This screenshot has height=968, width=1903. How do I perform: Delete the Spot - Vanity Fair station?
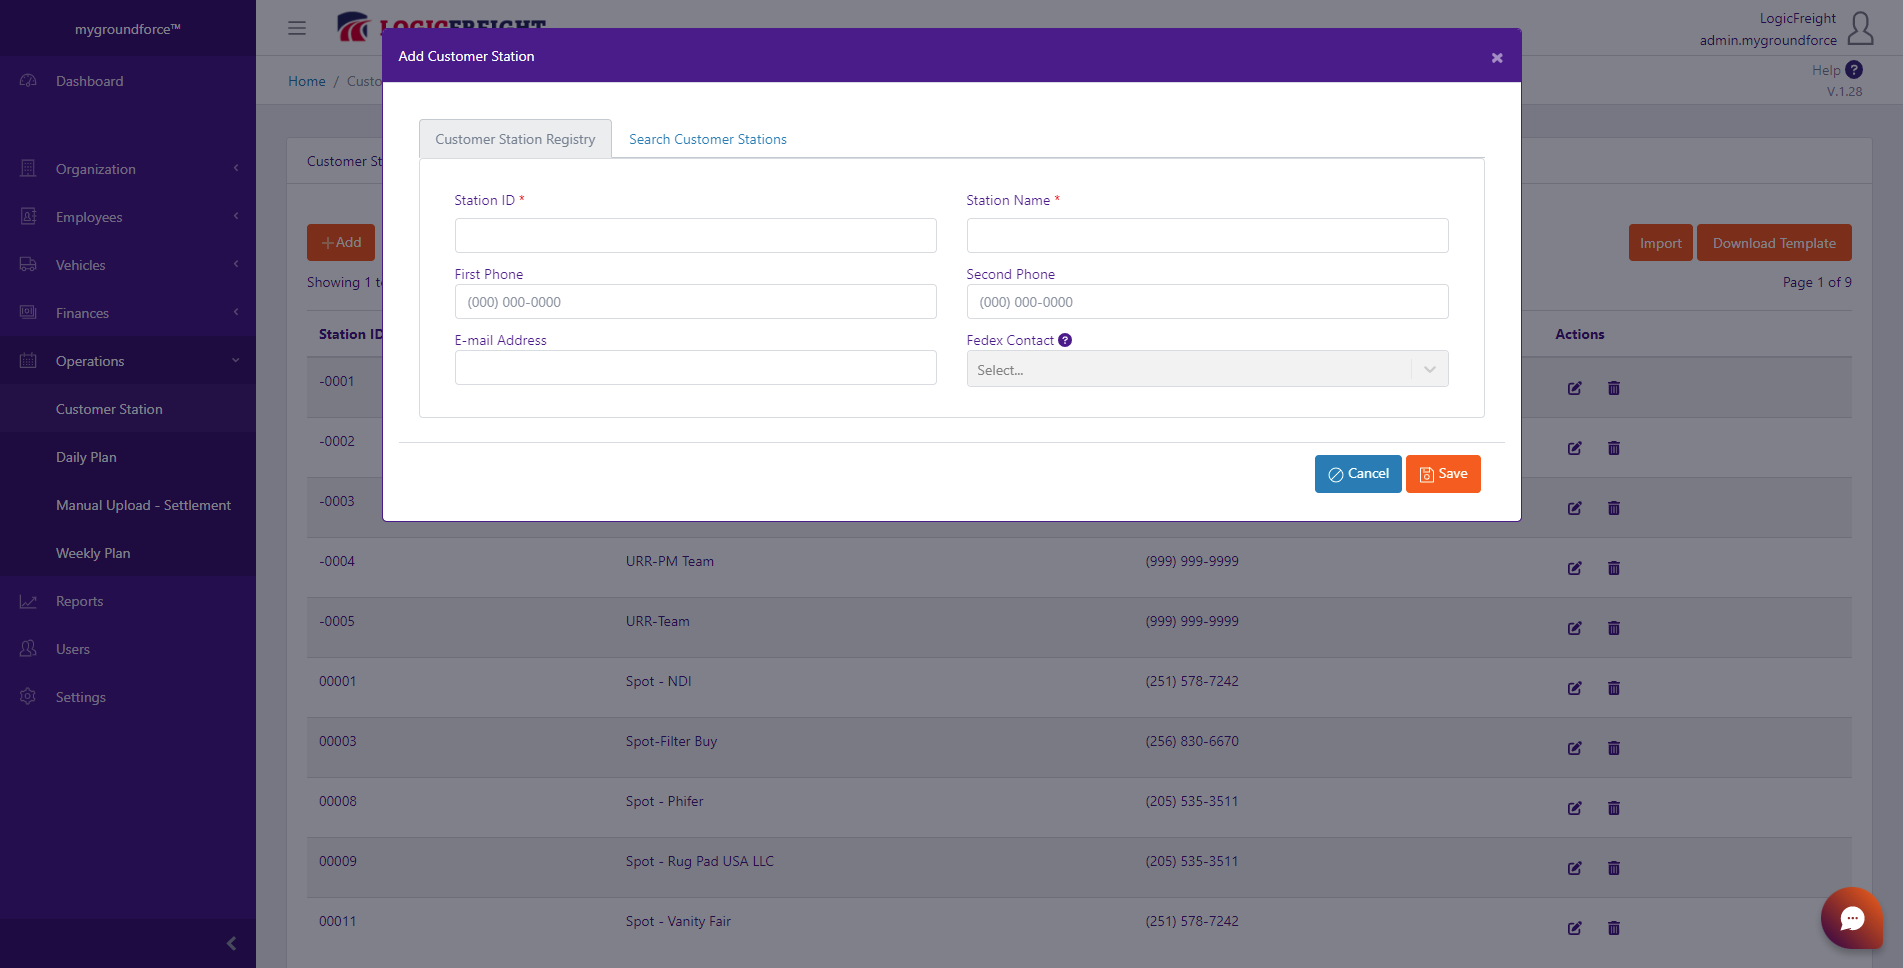(x=1614, y=928)
